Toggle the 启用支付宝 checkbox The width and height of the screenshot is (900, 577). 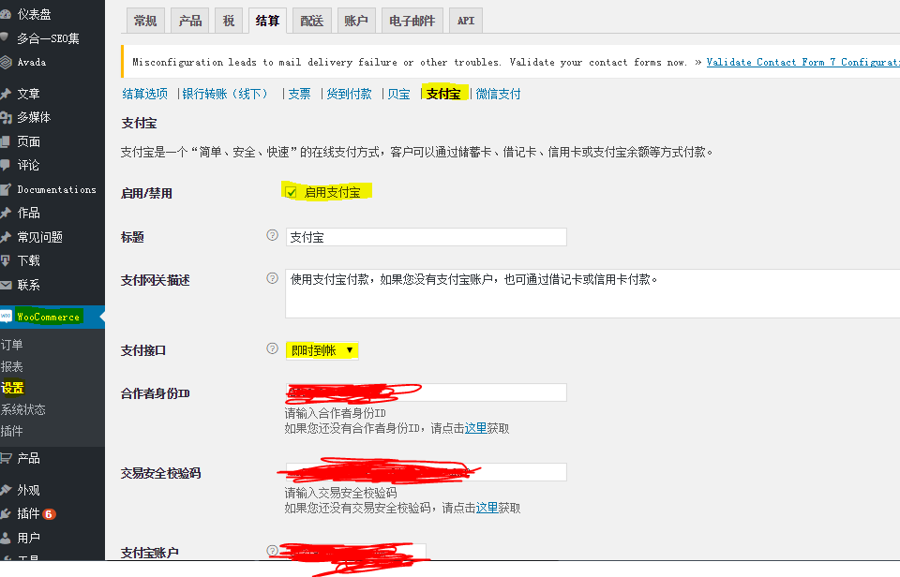(291, 192)
